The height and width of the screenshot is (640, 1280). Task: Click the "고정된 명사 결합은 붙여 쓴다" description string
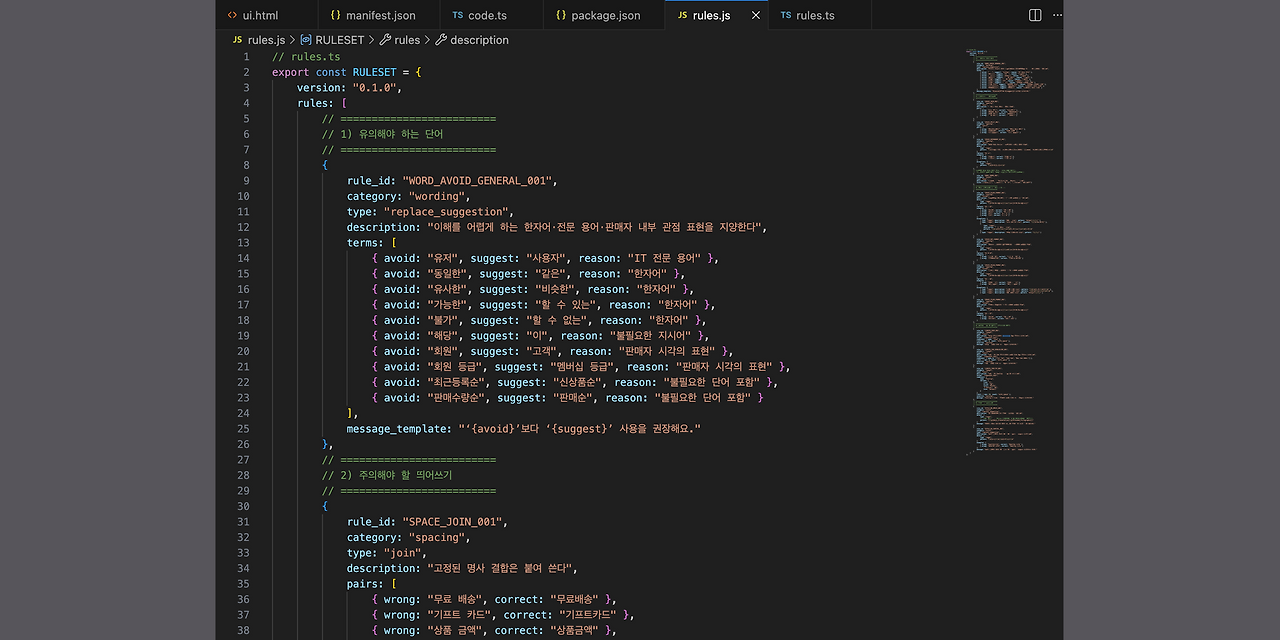point(499,568)
